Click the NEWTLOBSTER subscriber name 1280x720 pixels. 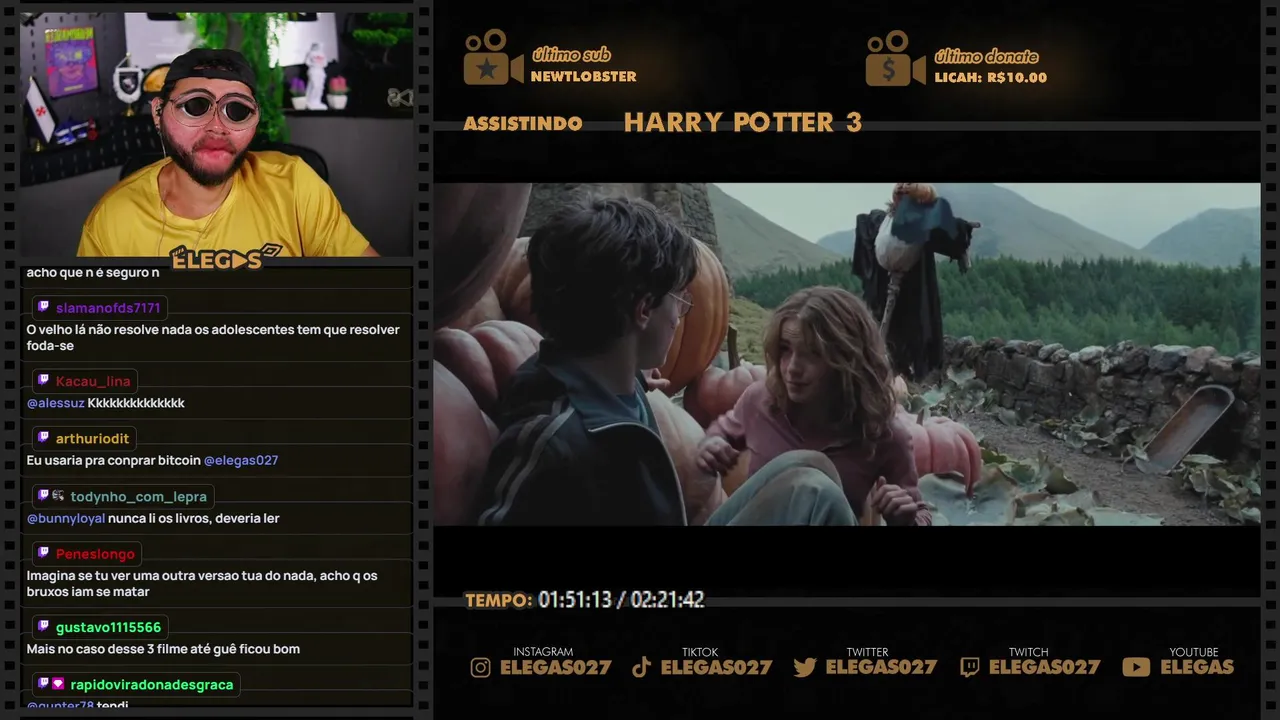click(583, 77)
